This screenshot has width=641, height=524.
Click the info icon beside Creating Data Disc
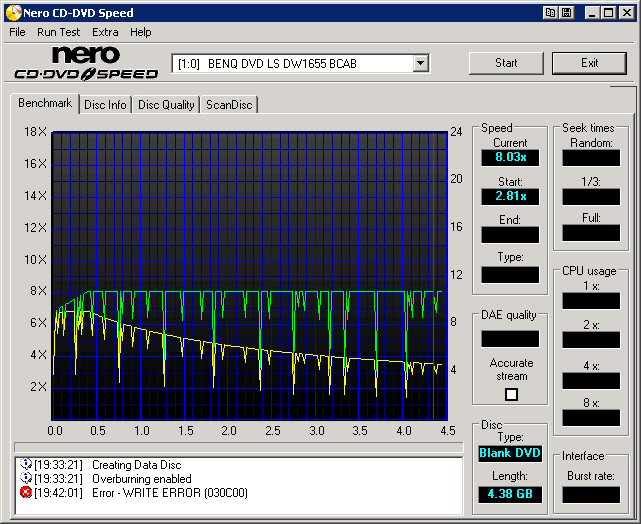tap(26, 465)
